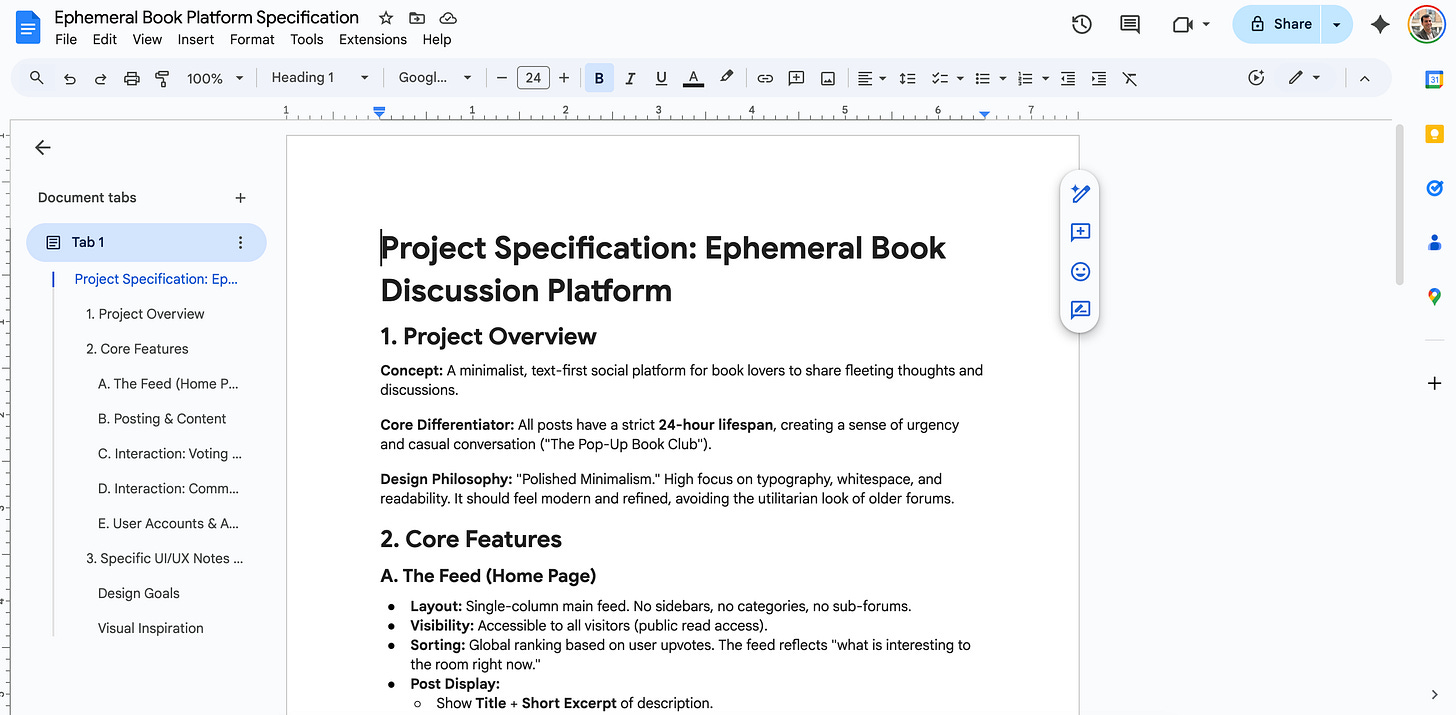Toggle italic formatting

click(630, 77)
